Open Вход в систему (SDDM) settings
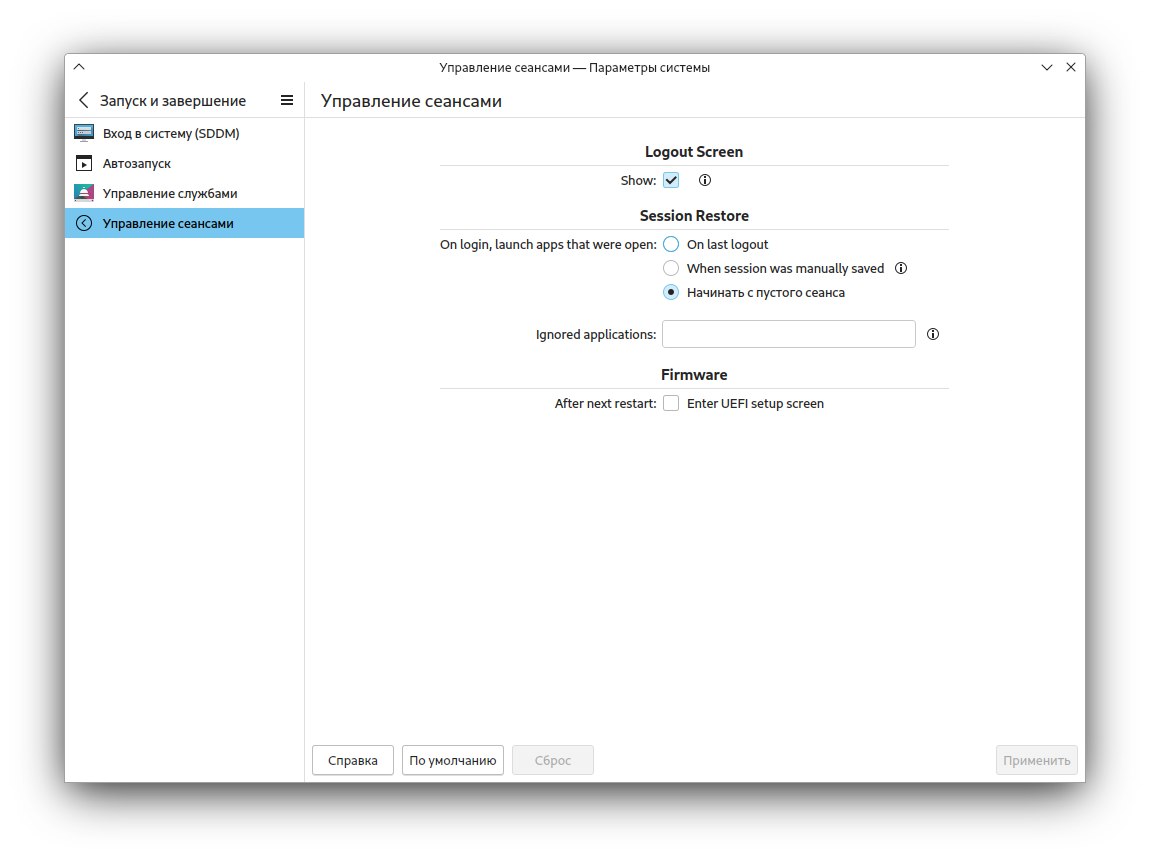The width and height of the screenshot is (1150, 859). click(x=184, y=133)
